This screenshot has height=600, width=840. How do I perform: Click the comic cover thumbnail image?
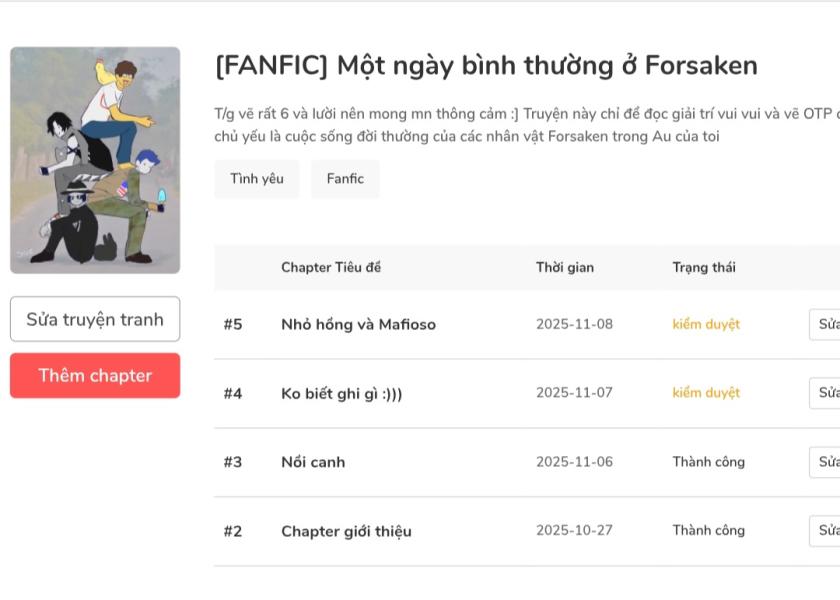[95, 160]
